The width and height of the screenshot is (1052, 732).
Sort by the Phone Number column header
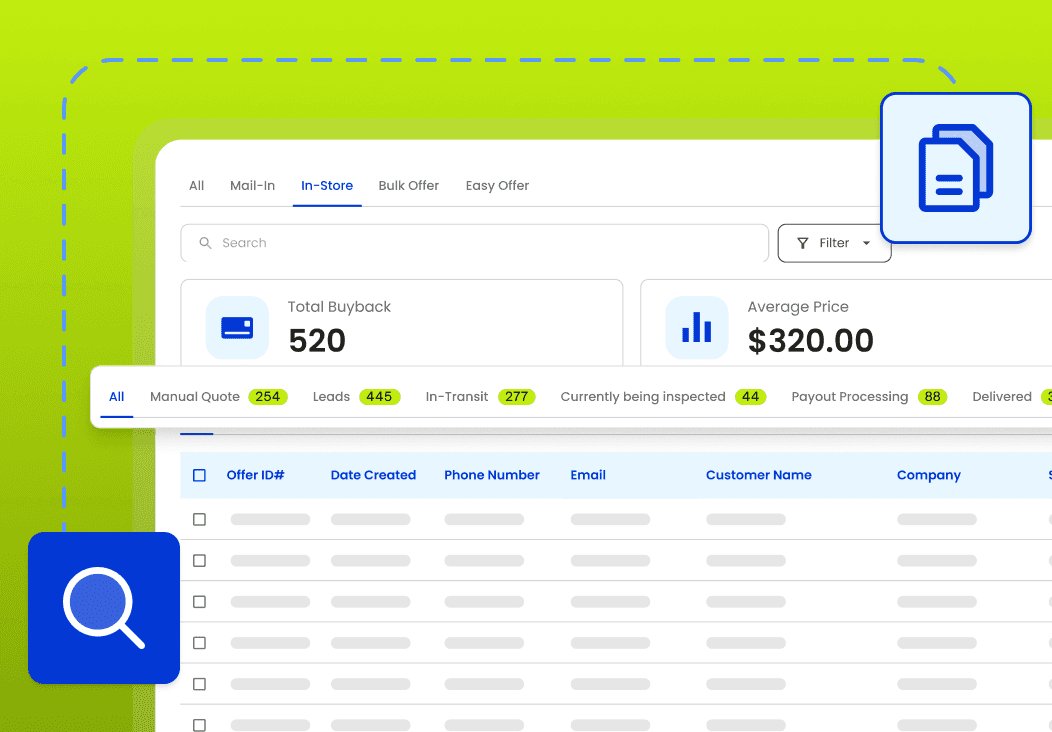click(492, 475)
